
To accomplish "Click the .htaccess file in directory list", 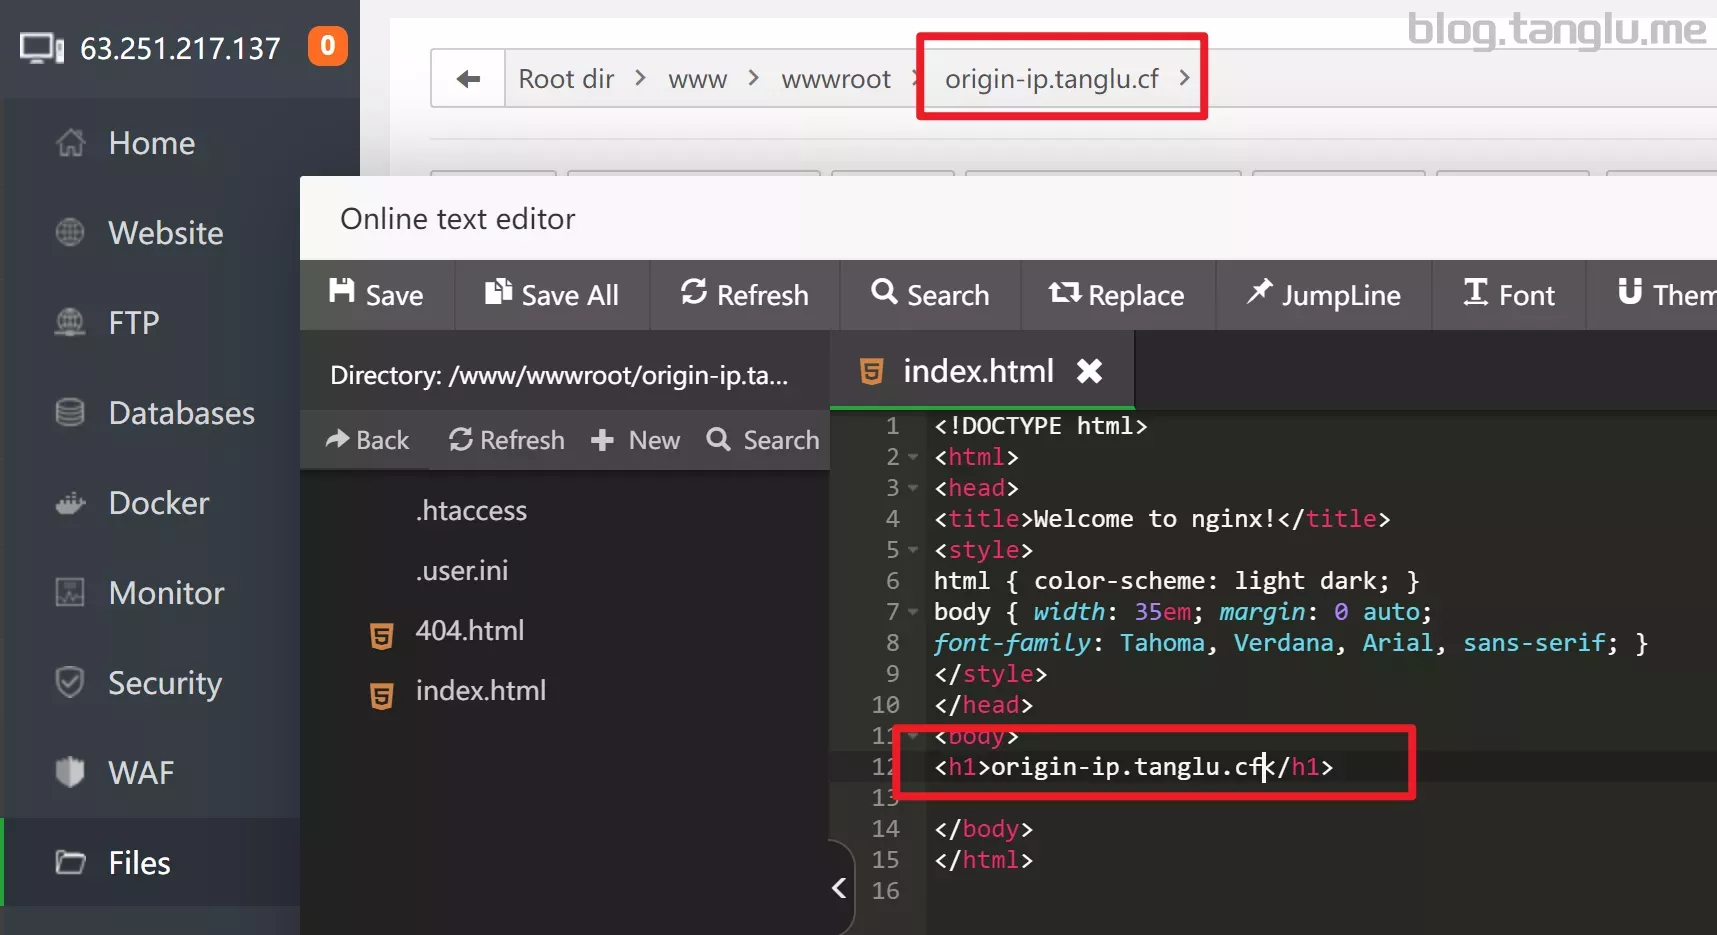I will tap(471, 511).
